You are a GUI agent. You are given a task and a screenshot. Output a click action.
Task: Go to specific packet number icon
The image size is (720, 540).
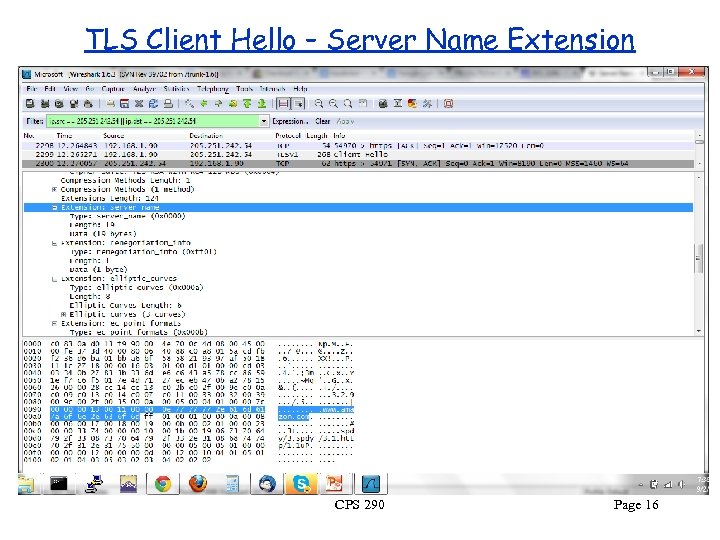233,104
